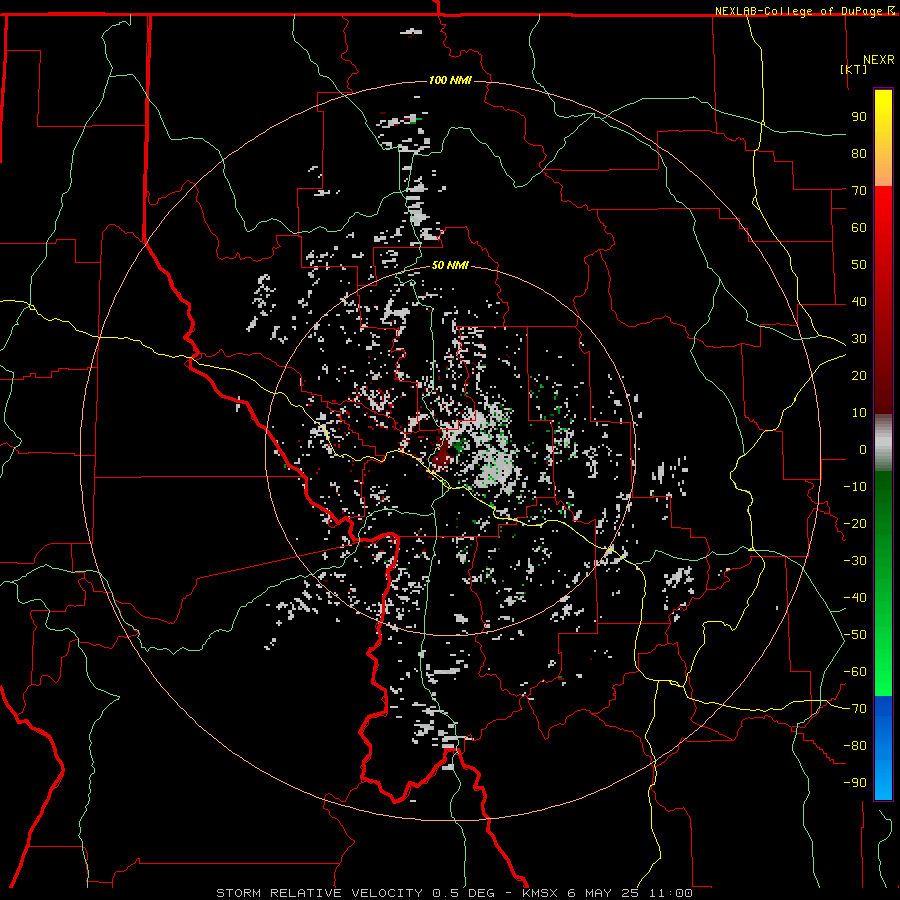Click the -30 value on the scale
Screen dimensions: 900x900
[x=855, y=561]
